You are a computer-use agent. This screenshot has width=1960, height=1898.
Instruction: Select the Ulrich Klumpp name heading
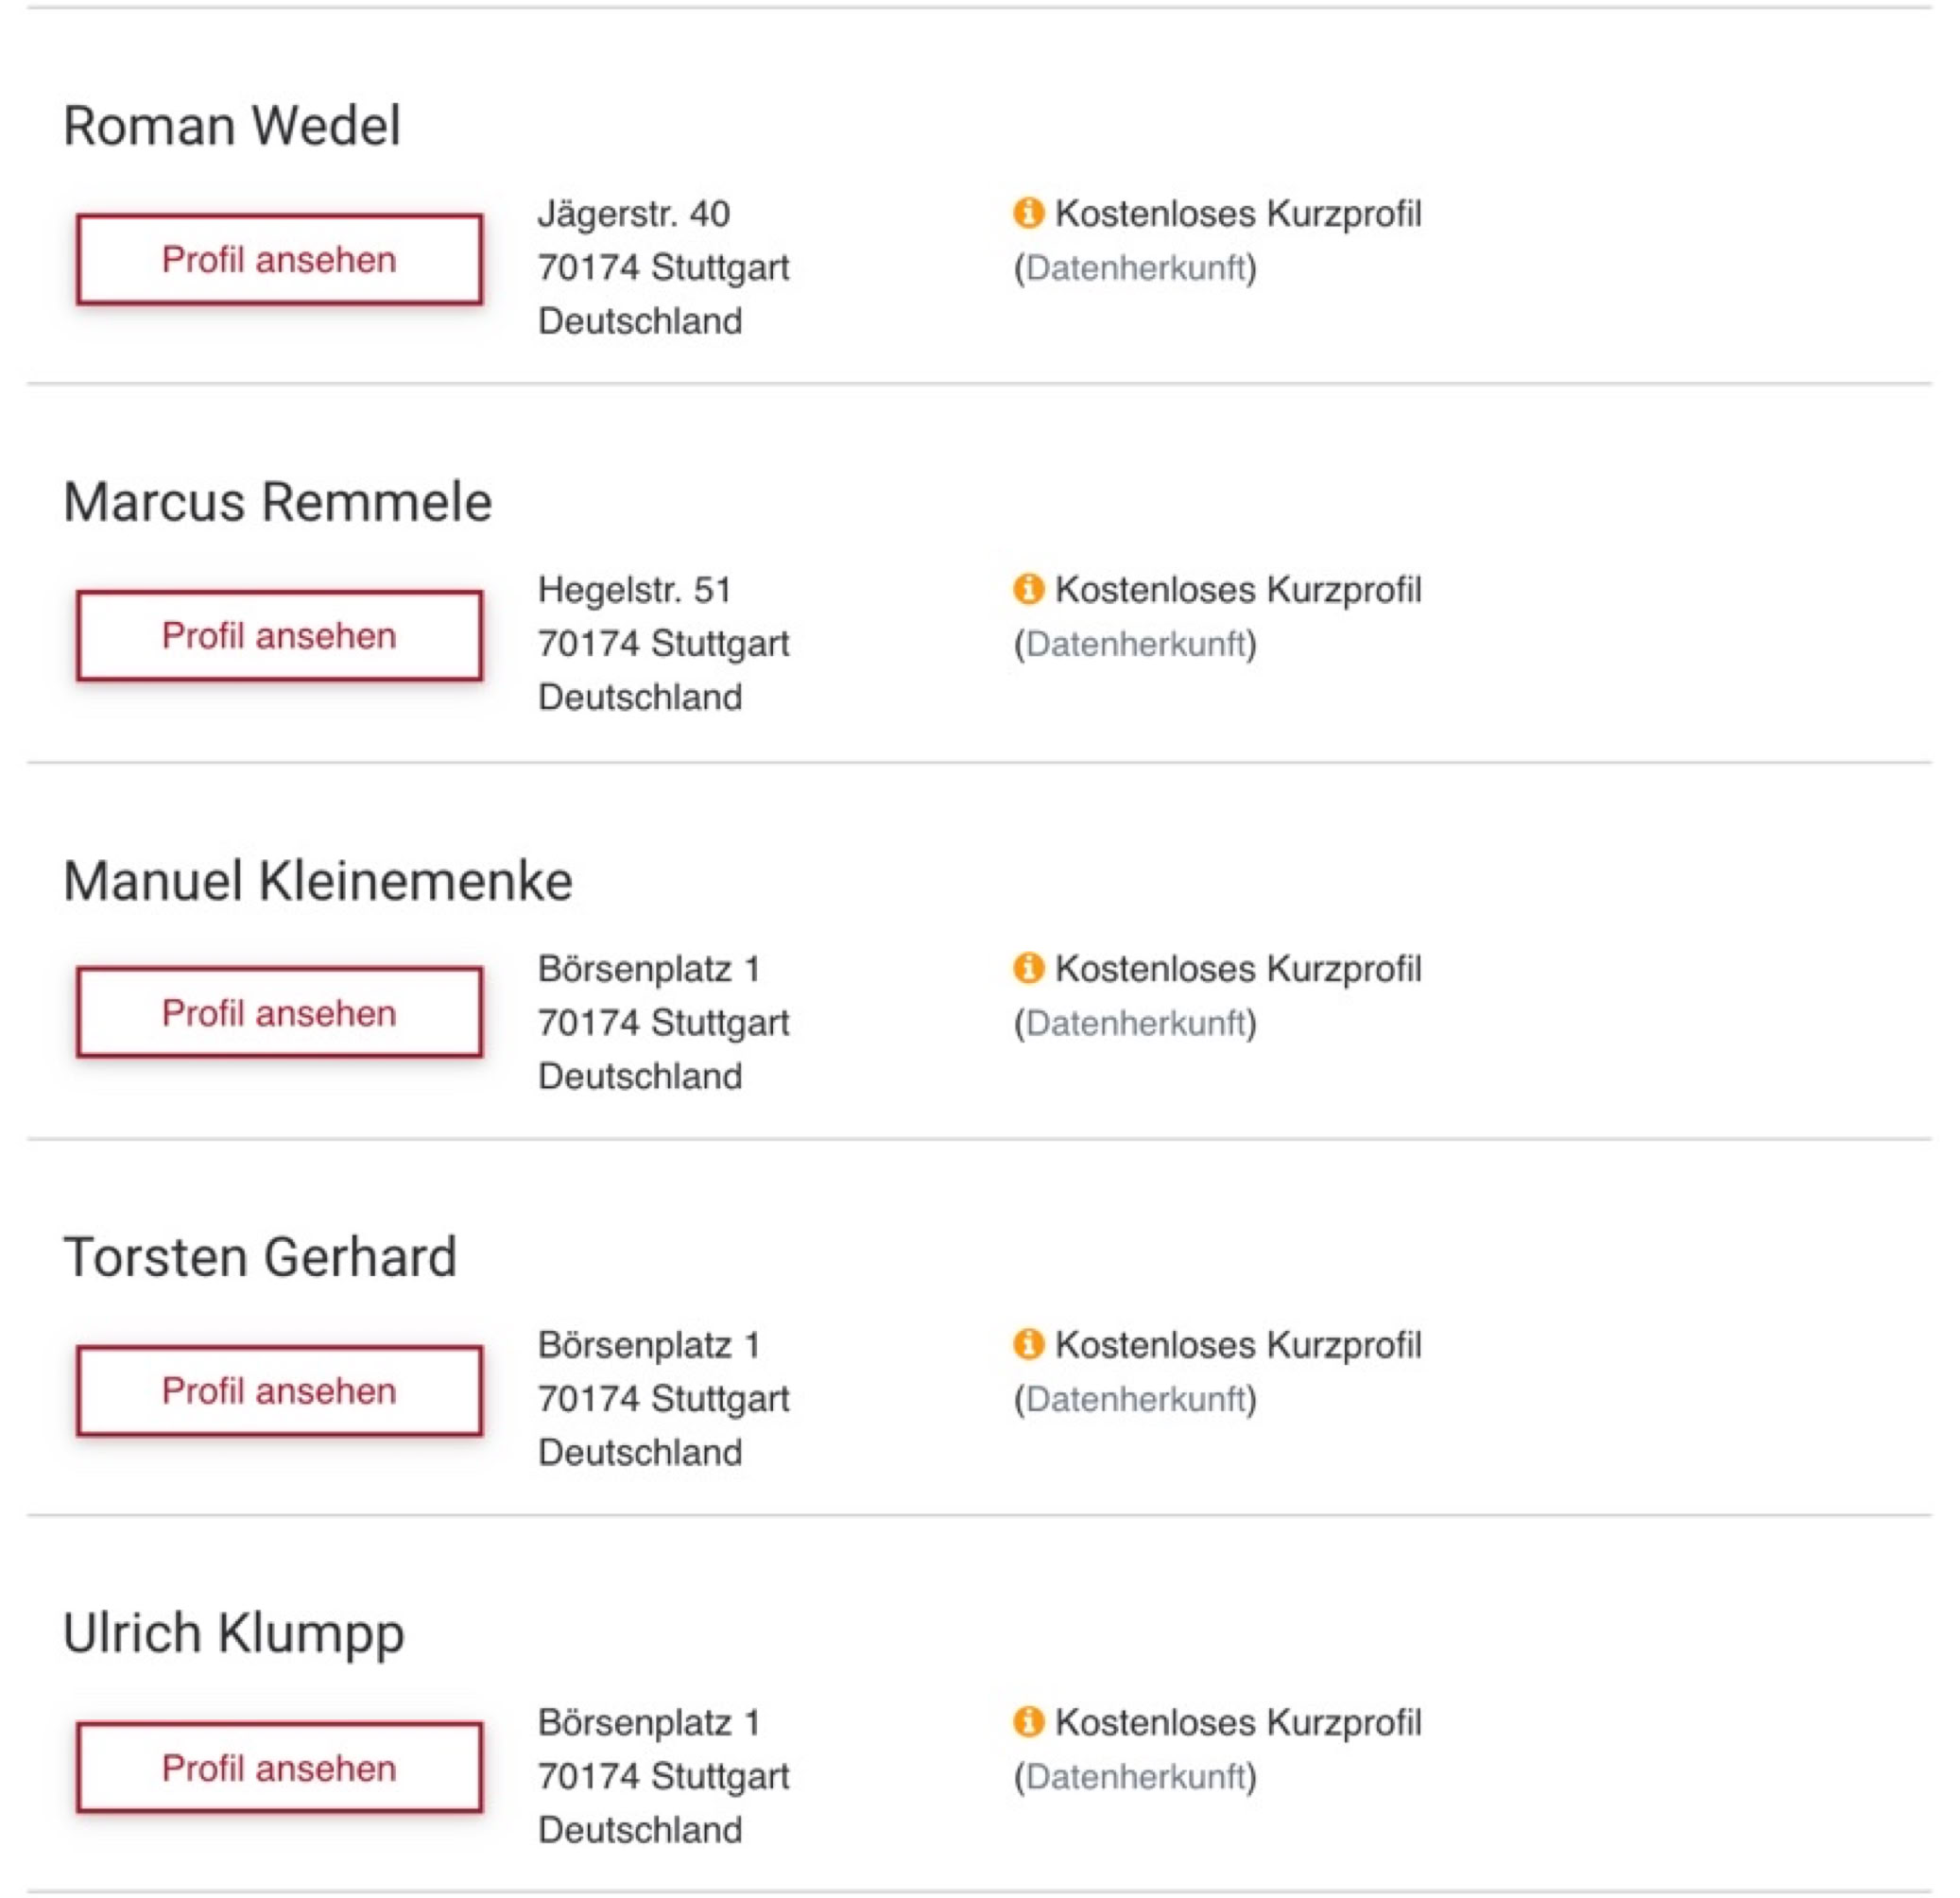[x=233, y=1634]
